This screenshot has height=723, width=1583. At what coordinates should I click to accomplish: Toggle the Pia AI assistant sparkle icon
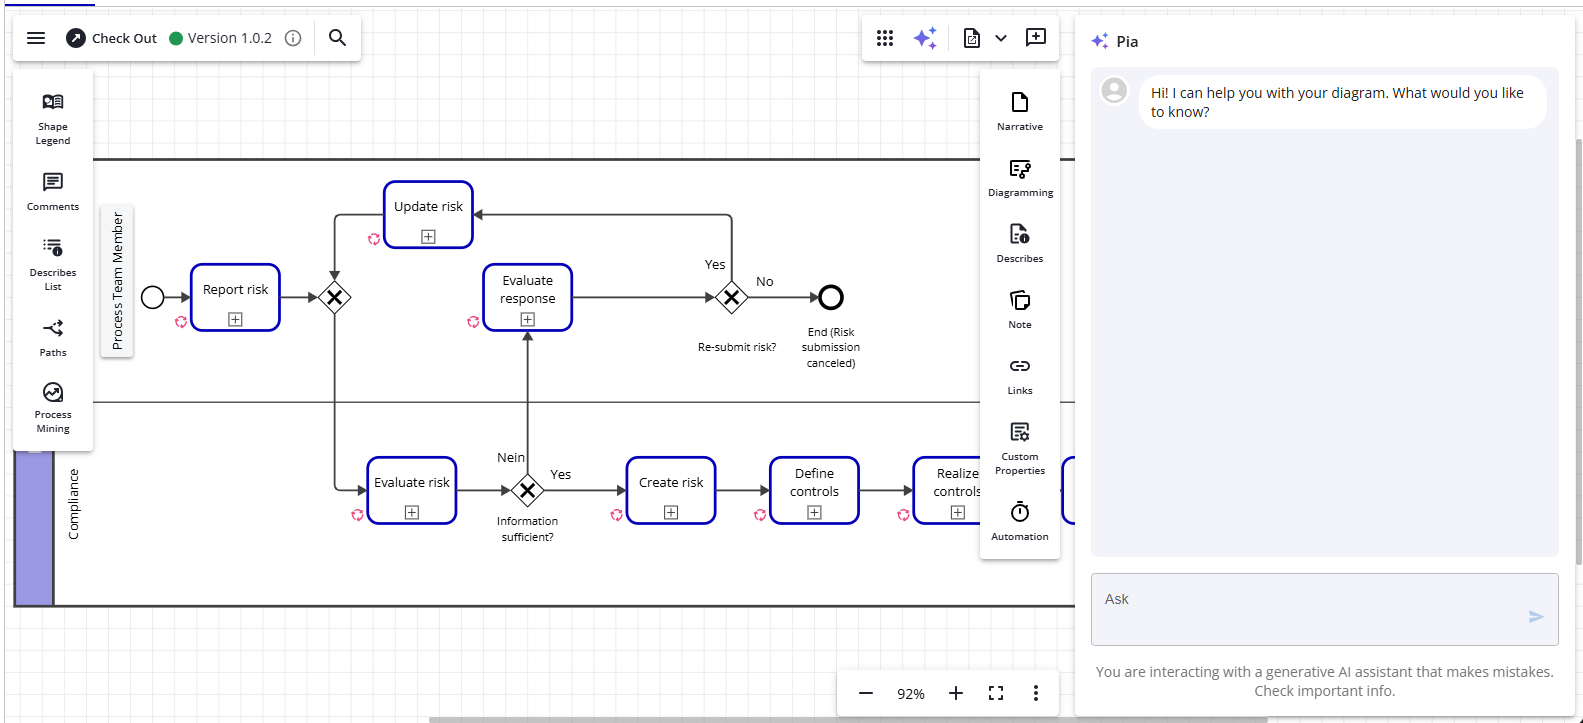[x=925, y=38]
